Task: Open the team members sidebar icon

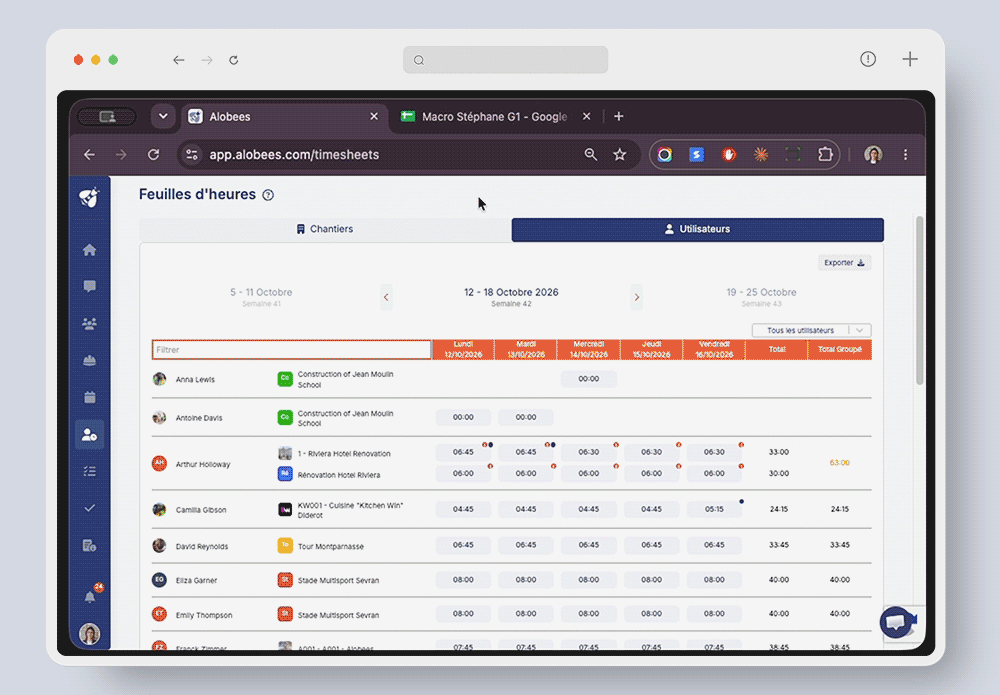Action: (89, 324)
